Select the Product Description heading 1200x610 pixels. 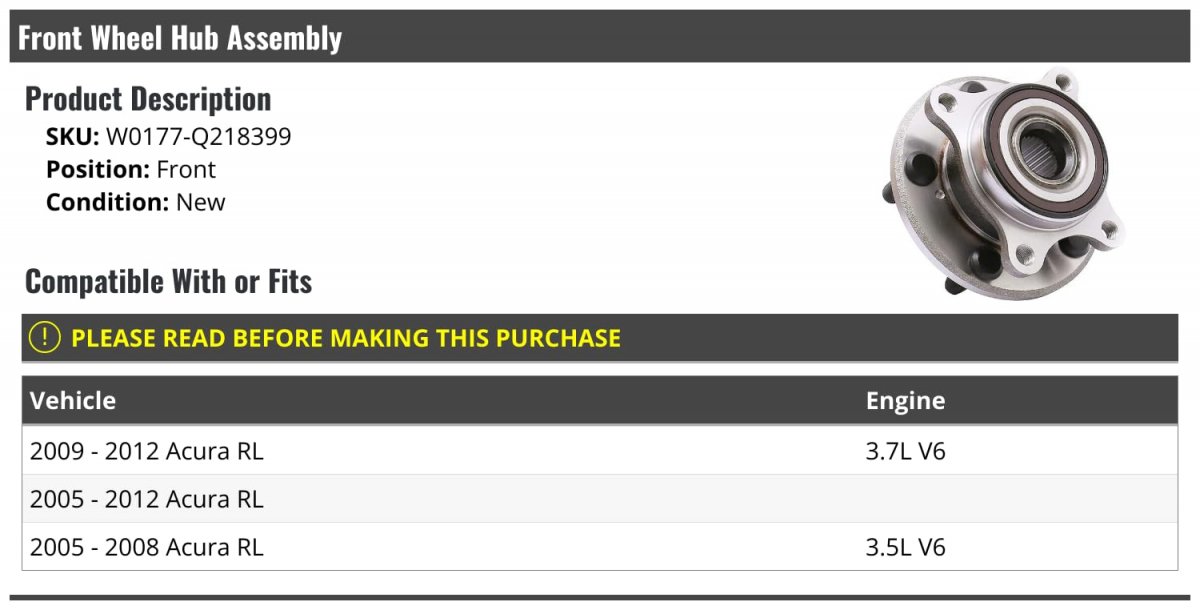coord(148,99)
